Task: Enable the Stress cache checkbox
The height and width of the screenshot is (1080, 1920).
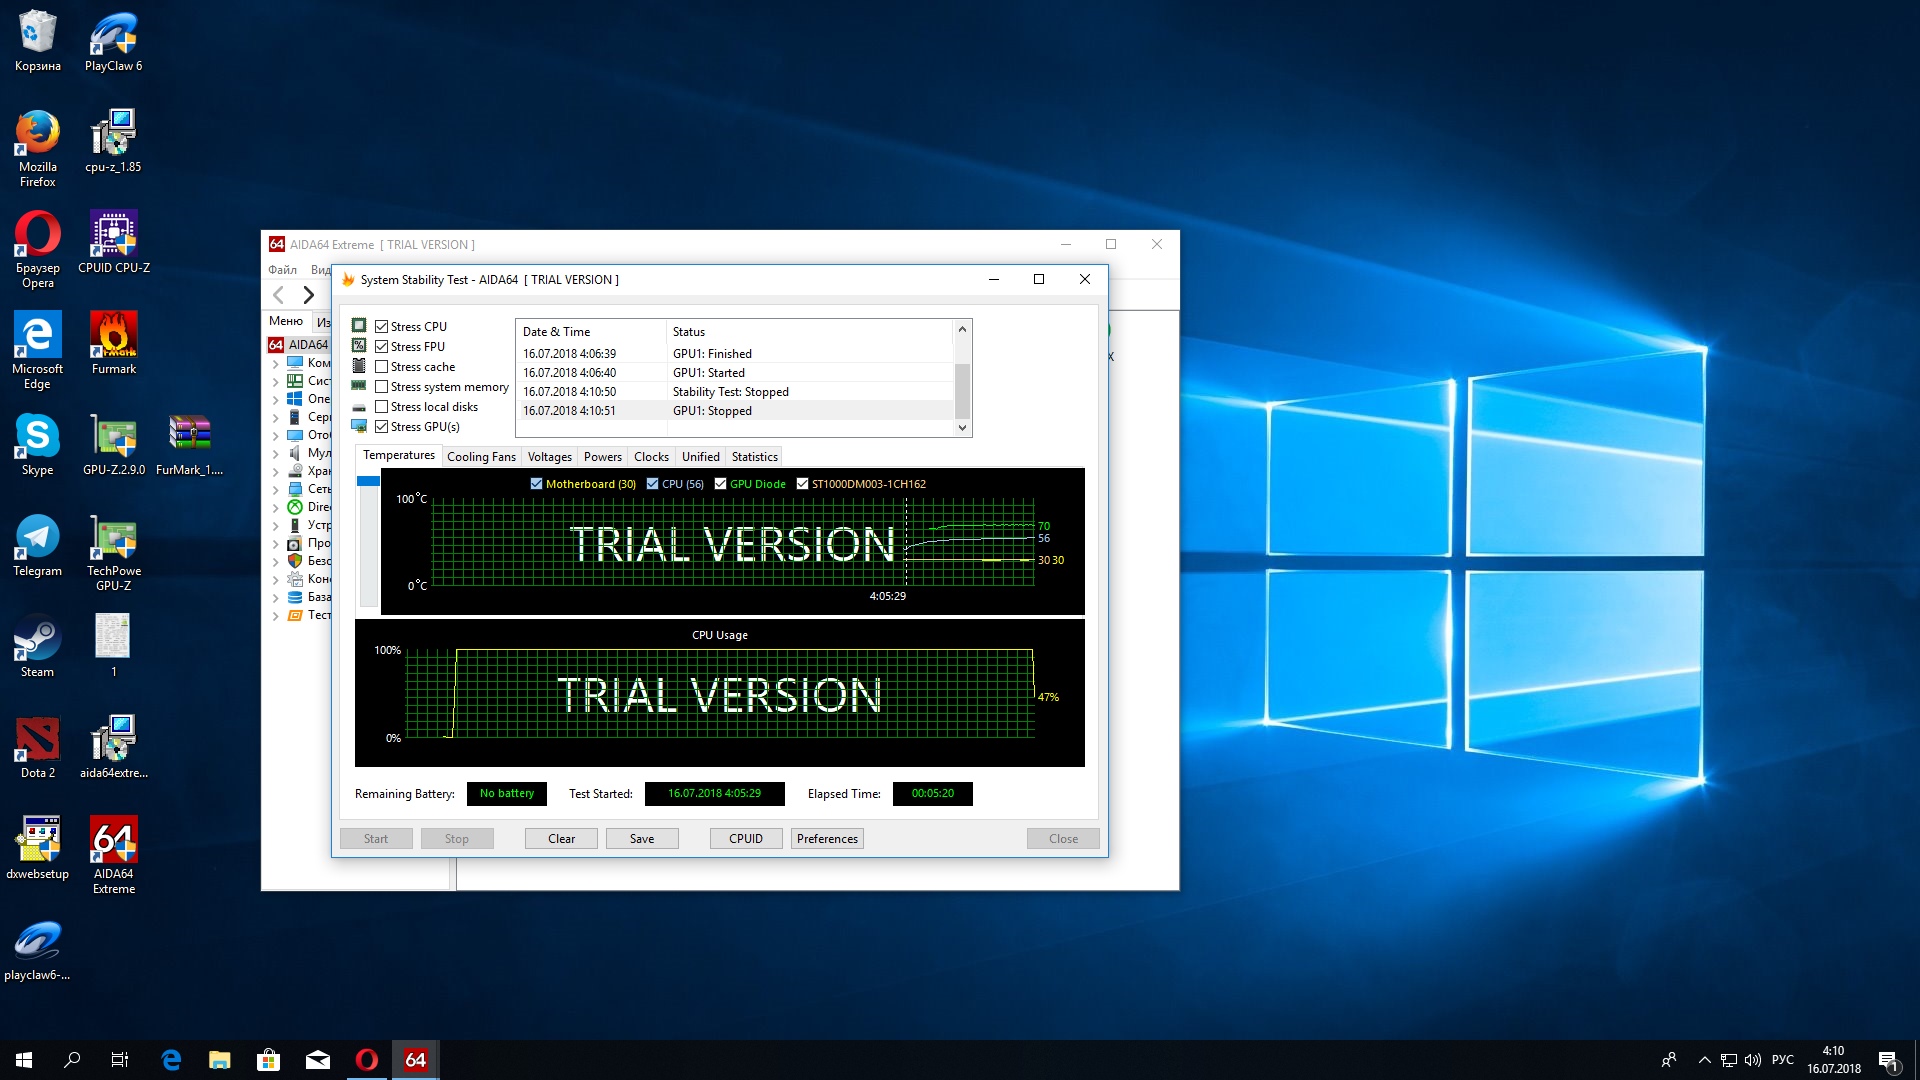Action: click(x=381, y=367)
